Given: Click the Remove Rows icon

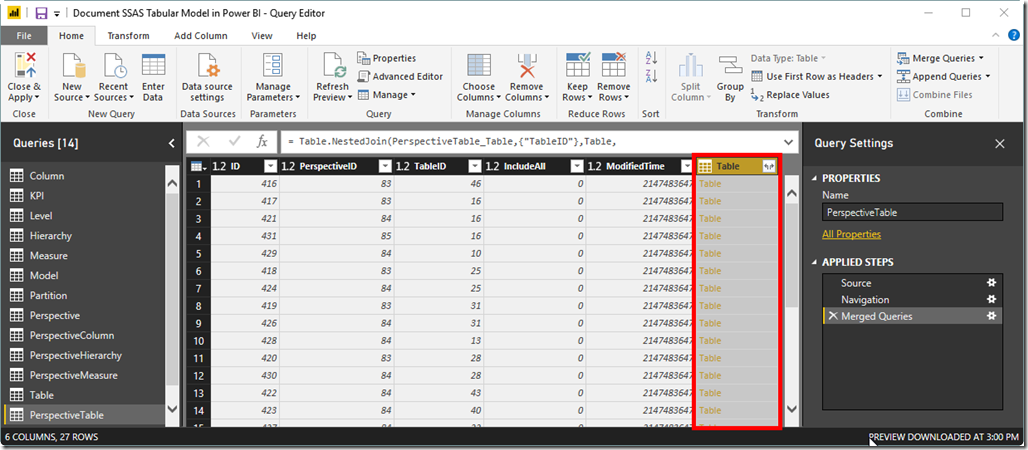Looking at the screenshot, I should pyautogui.click(x=614, y=66).
